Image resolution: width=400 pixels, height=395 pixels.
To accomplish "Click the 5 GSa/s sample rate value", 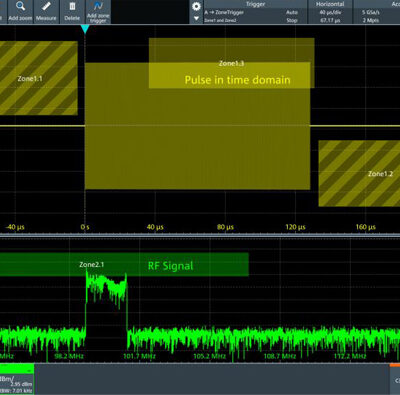I will pos(371,12).
